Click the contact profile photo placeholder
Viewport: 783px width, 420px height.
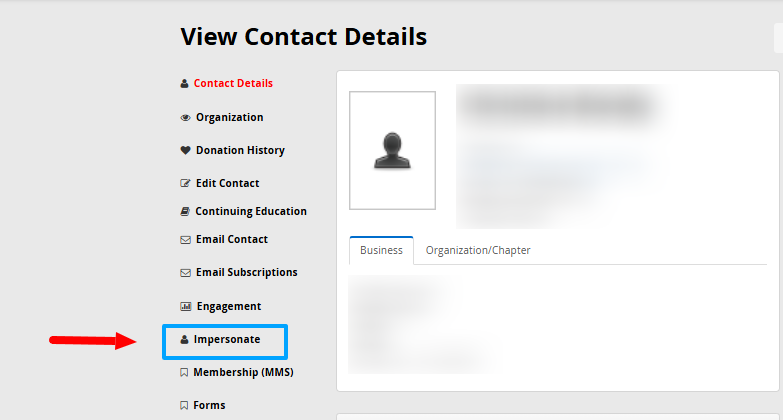[392, 150]
